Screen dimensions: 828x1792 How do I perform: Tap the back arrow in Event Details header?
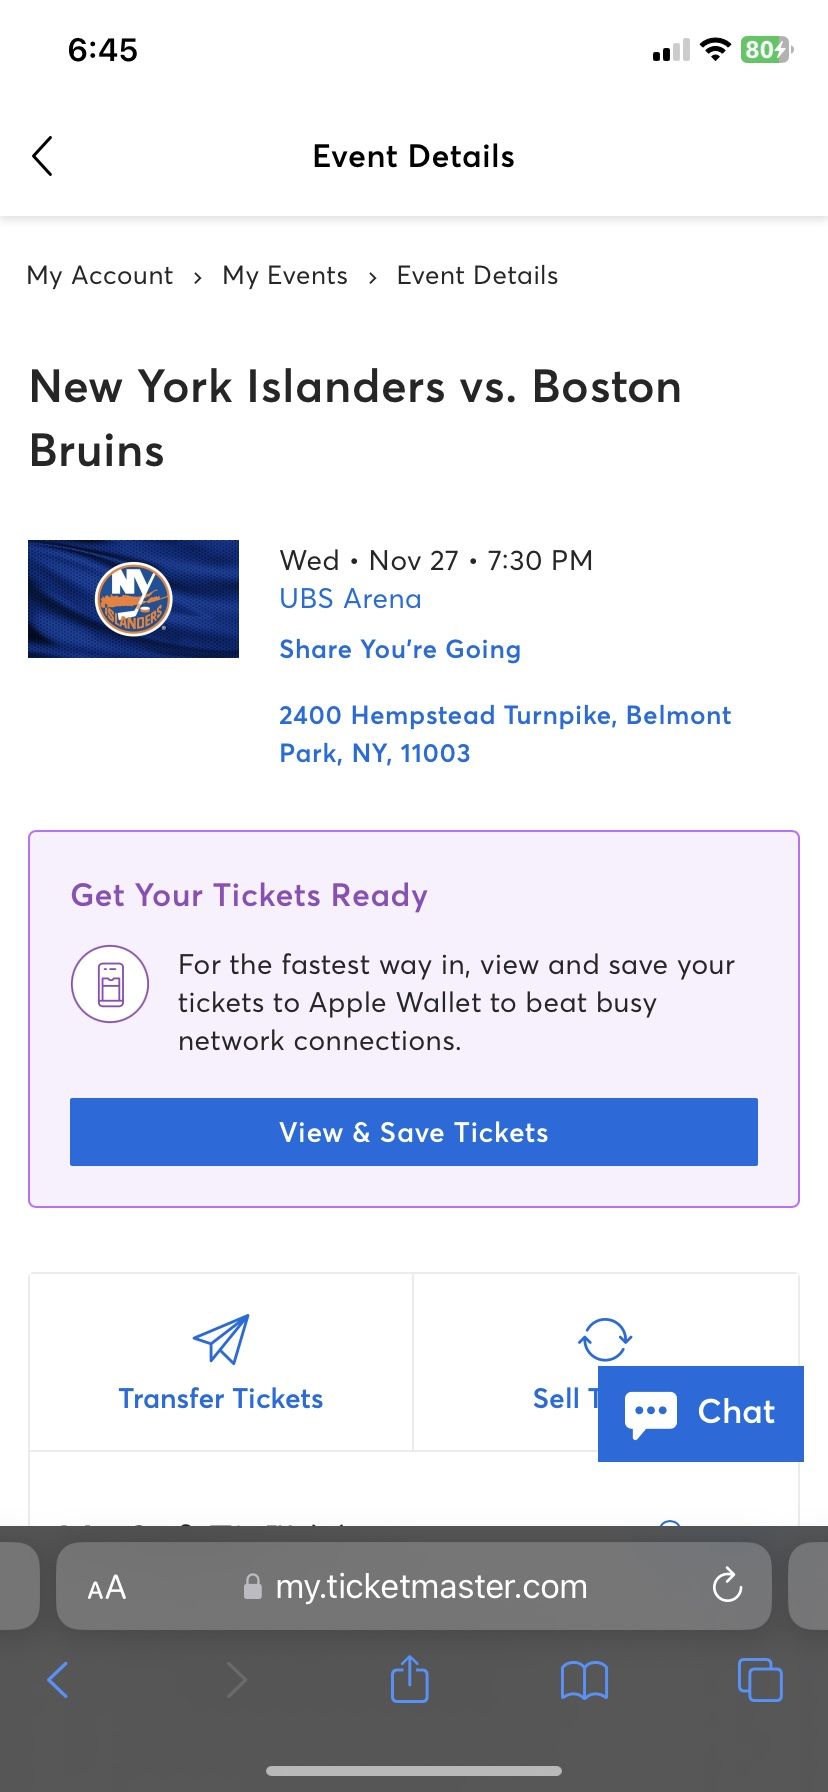pyautogui.click(x=42, y=156)
